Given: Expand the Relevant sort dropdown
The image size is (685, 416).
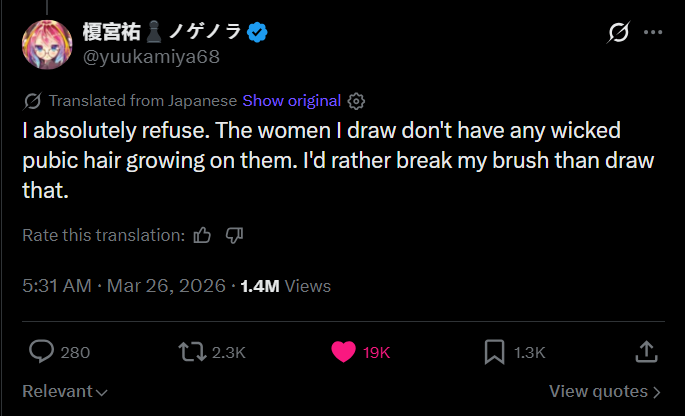Looking at the screenshot, I should click(x=65, y=391).
